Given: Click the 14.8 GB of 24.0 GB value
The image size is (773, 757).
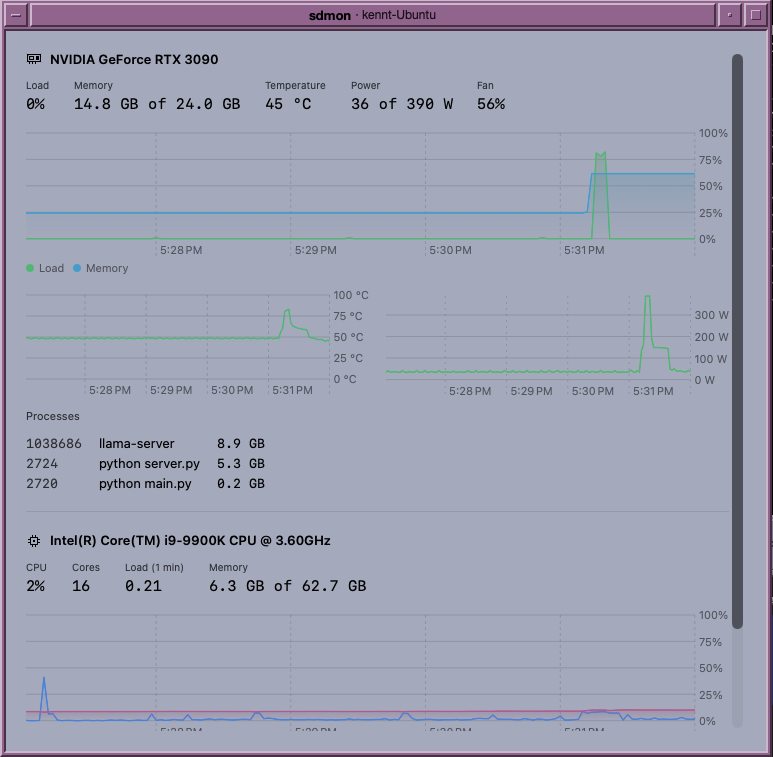Looking at the screenshot, I should 157,104.
